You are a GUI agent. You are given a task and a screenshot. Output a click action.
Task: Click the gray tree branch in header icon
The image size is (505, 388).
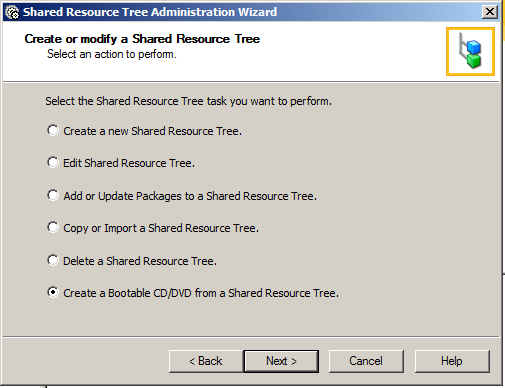tap(462, 47)
